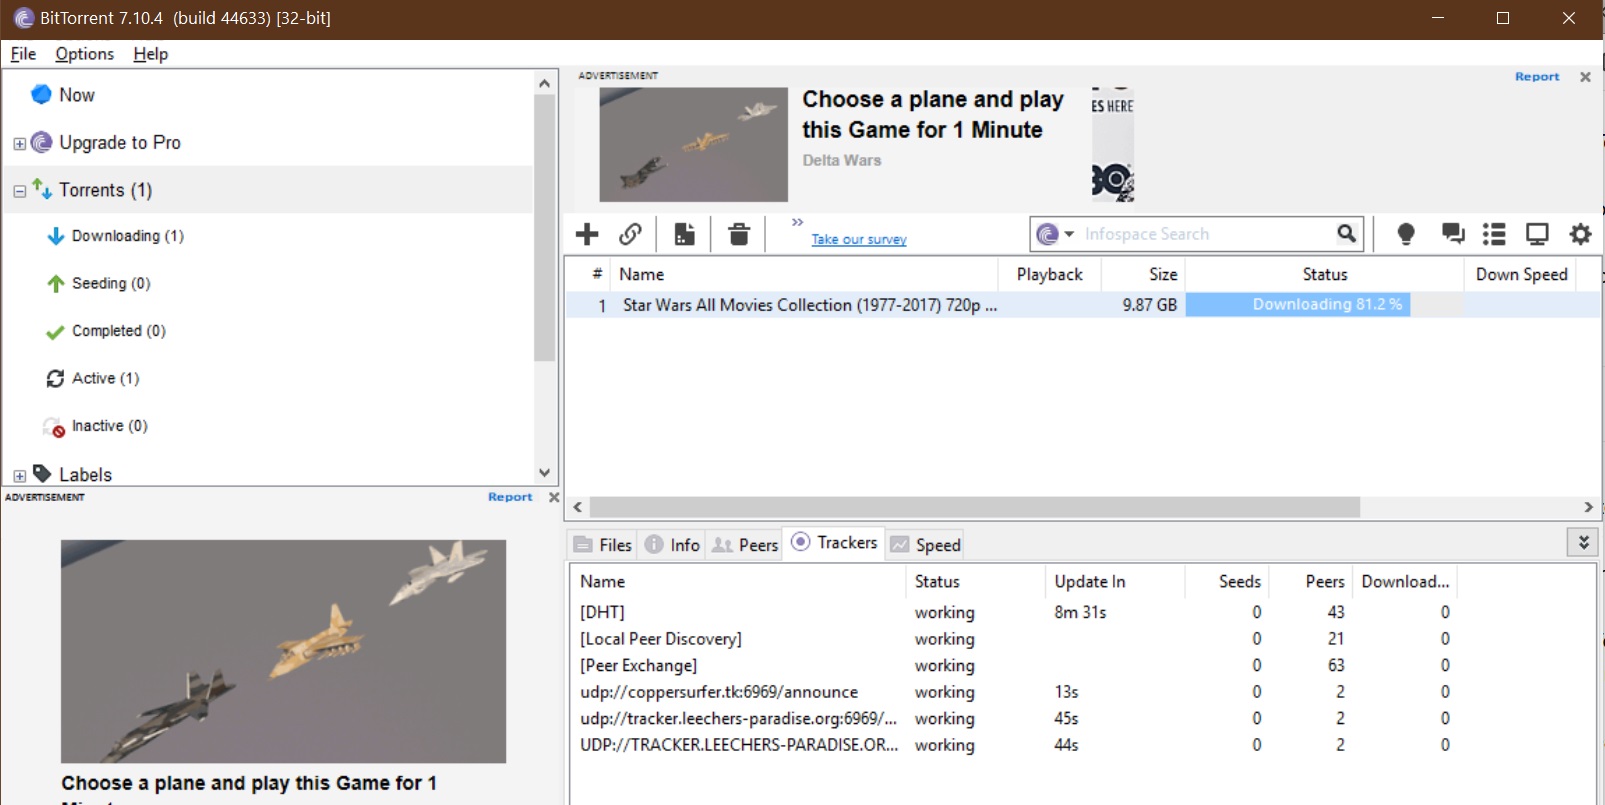Click the Create New Torrent file icon
This screenshot has width=1605, height=805.
(684, 234)
